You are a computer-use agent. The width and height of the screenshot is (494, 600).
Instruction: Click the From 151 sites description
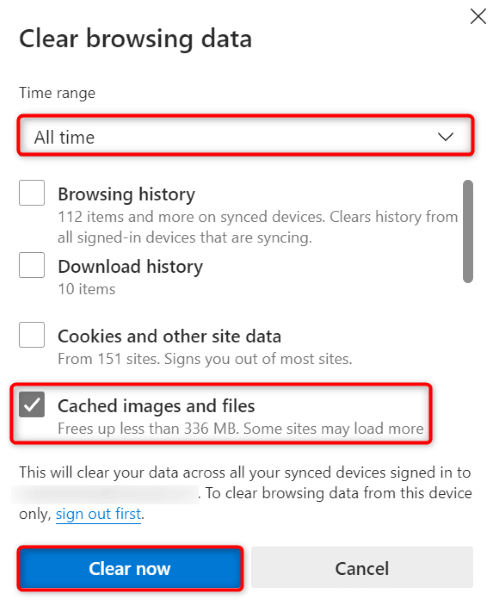pyautogui.click(x=205, y=359)
